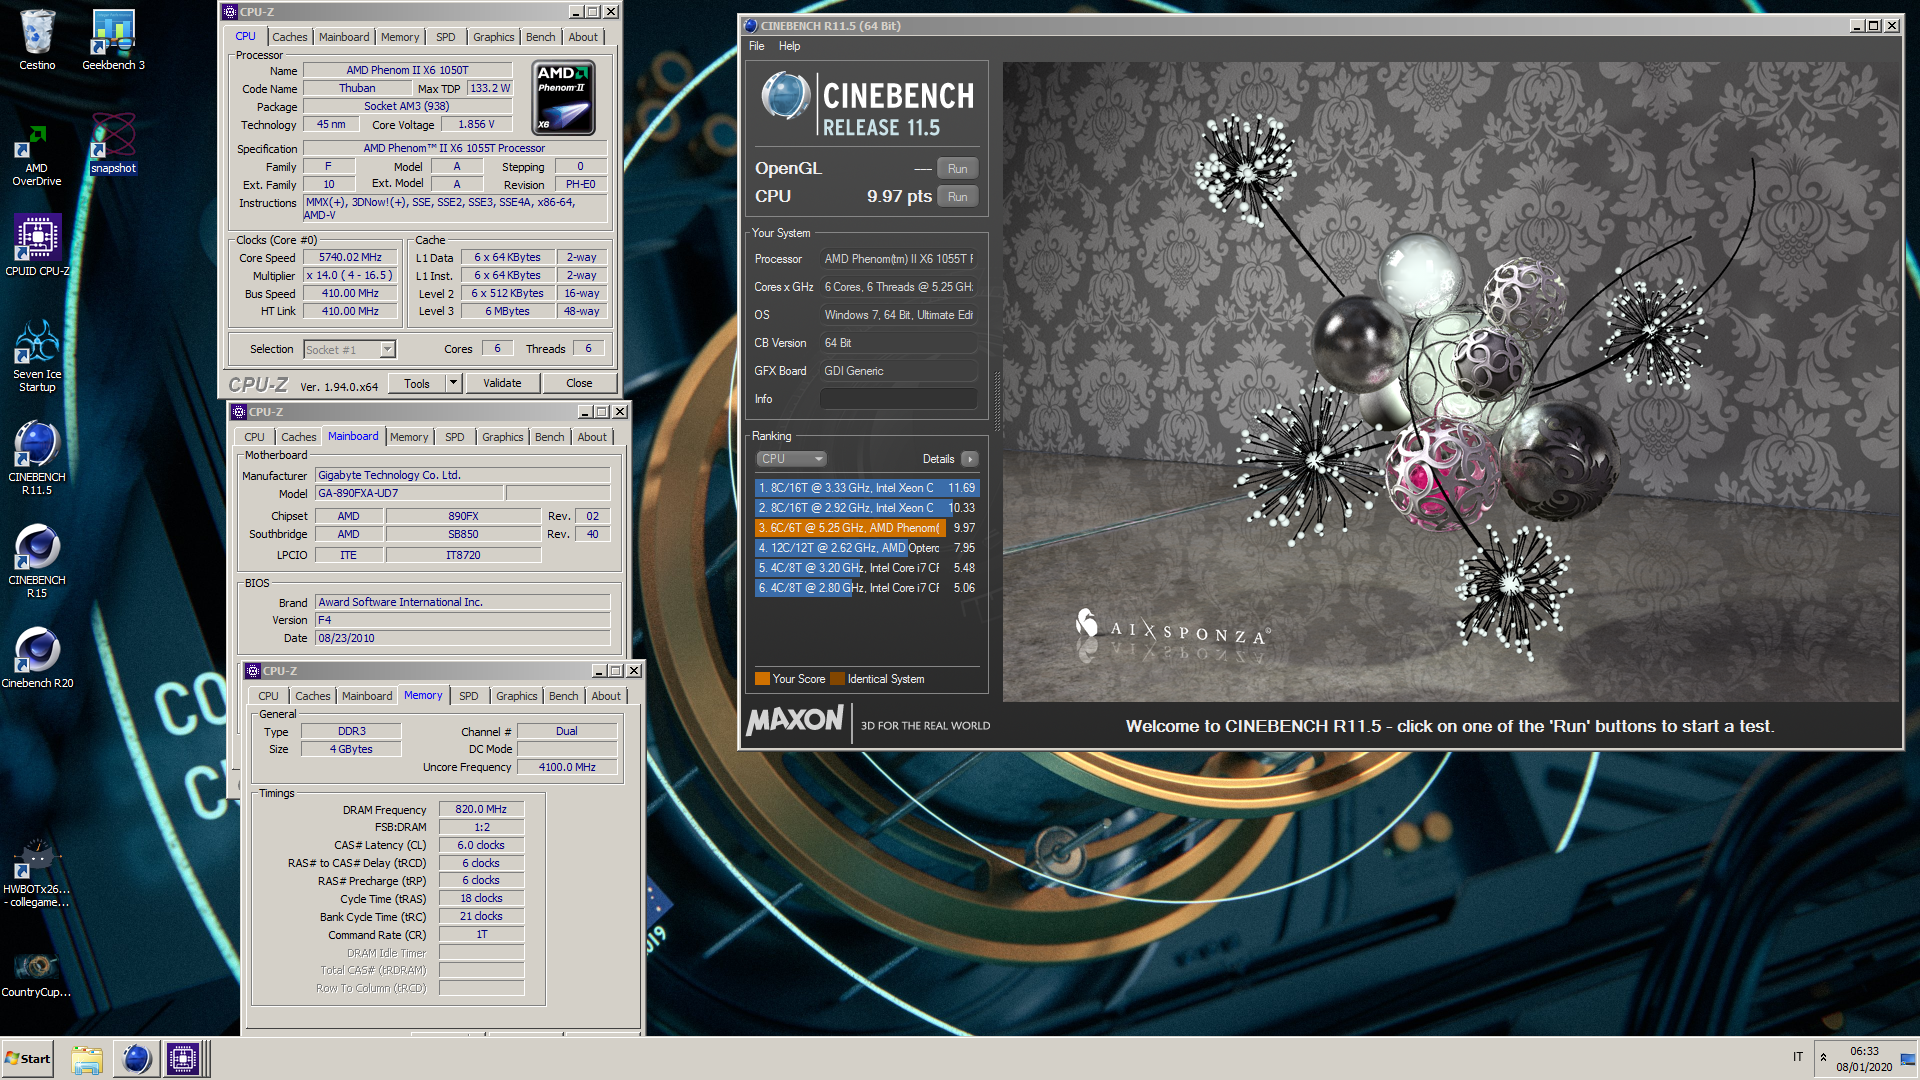Open the File menu in Cinebench
The height and width of the screenshot is (1080, 1920).
[x=757, y=46]
